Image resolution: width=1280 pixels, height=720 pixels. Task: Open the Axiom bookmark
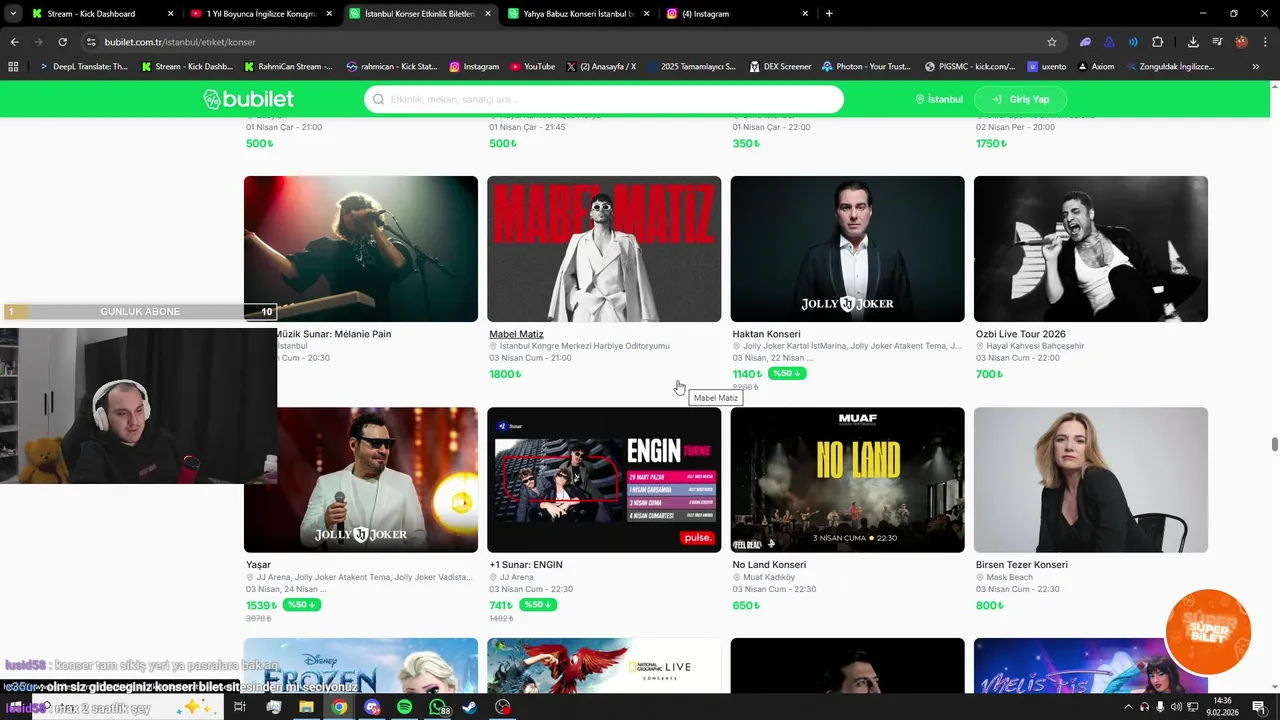(x=1095, y=66)
